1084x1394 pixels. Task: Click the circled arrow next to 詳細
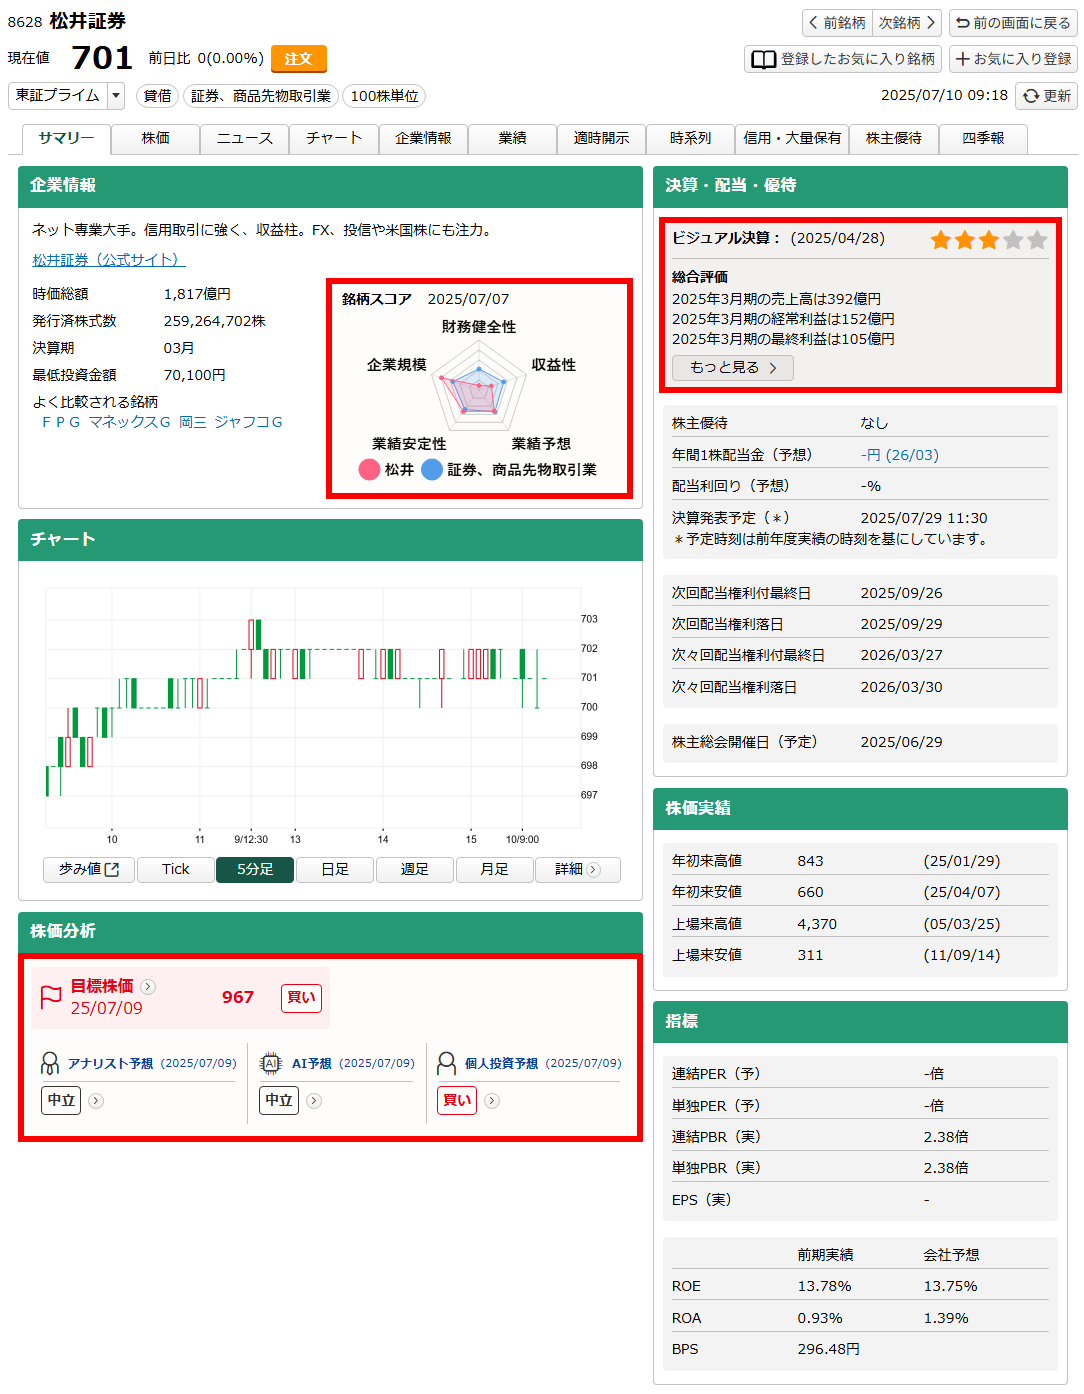(x=593, y=870)
